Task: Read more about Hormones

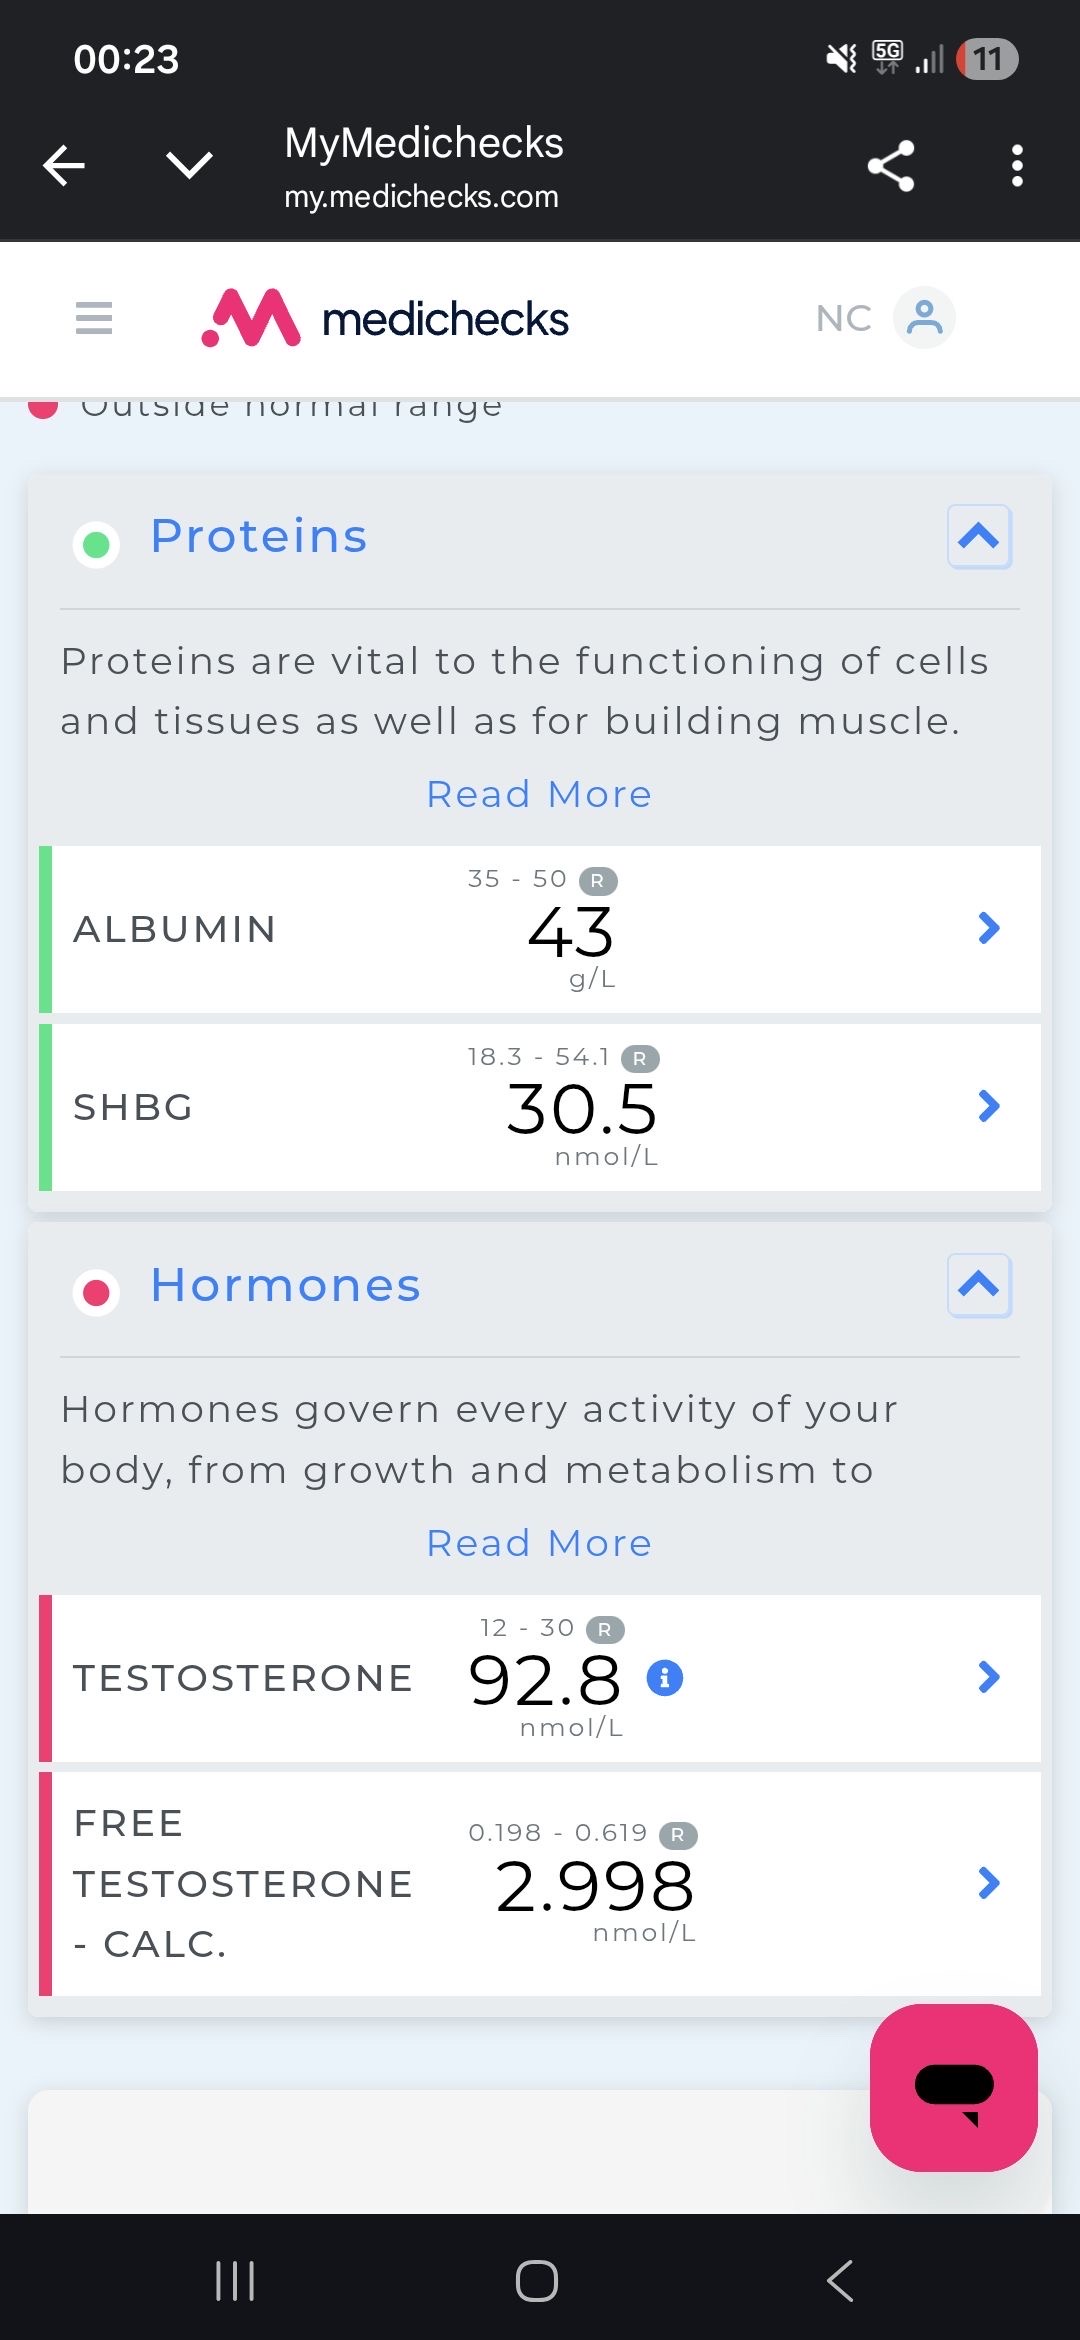Action: [539, 1543]
